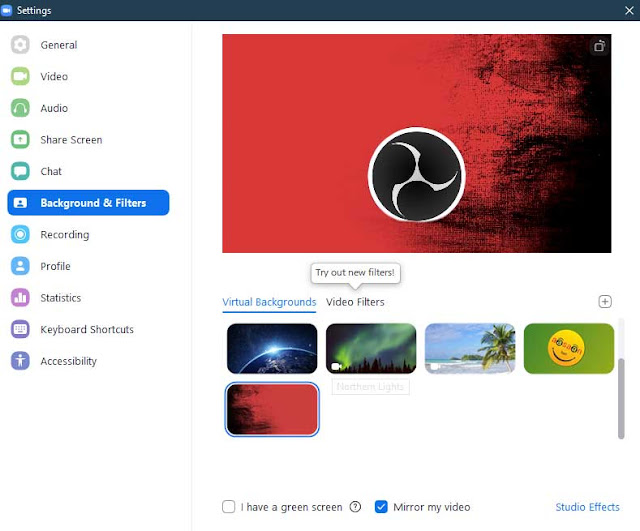This screenshot has height=531, width=640.
Task: Enable I have a green screen
Action: [229, 507]
